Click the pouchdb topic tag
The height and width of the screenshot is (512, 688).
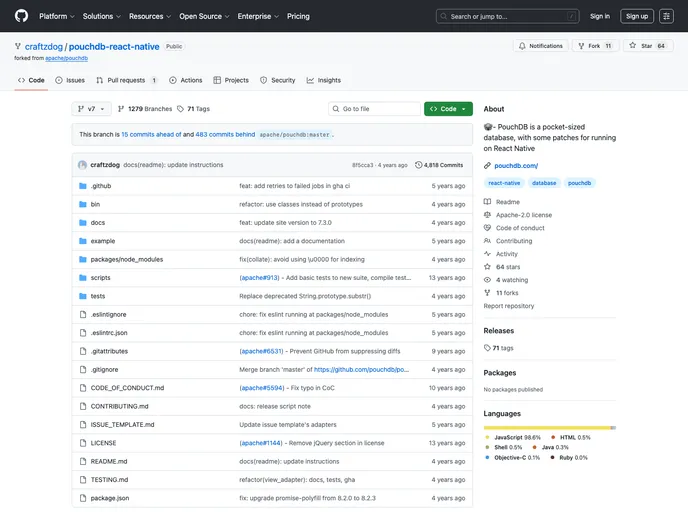pyautogui.click(x=579, y=183)
